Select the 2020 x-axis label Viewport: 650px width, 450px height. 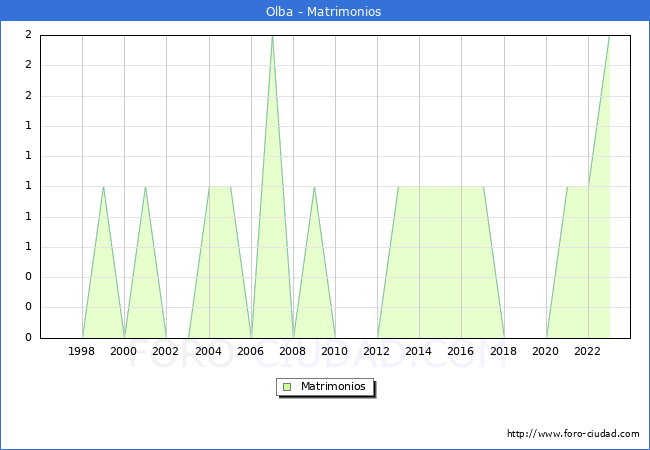point(546,351)
